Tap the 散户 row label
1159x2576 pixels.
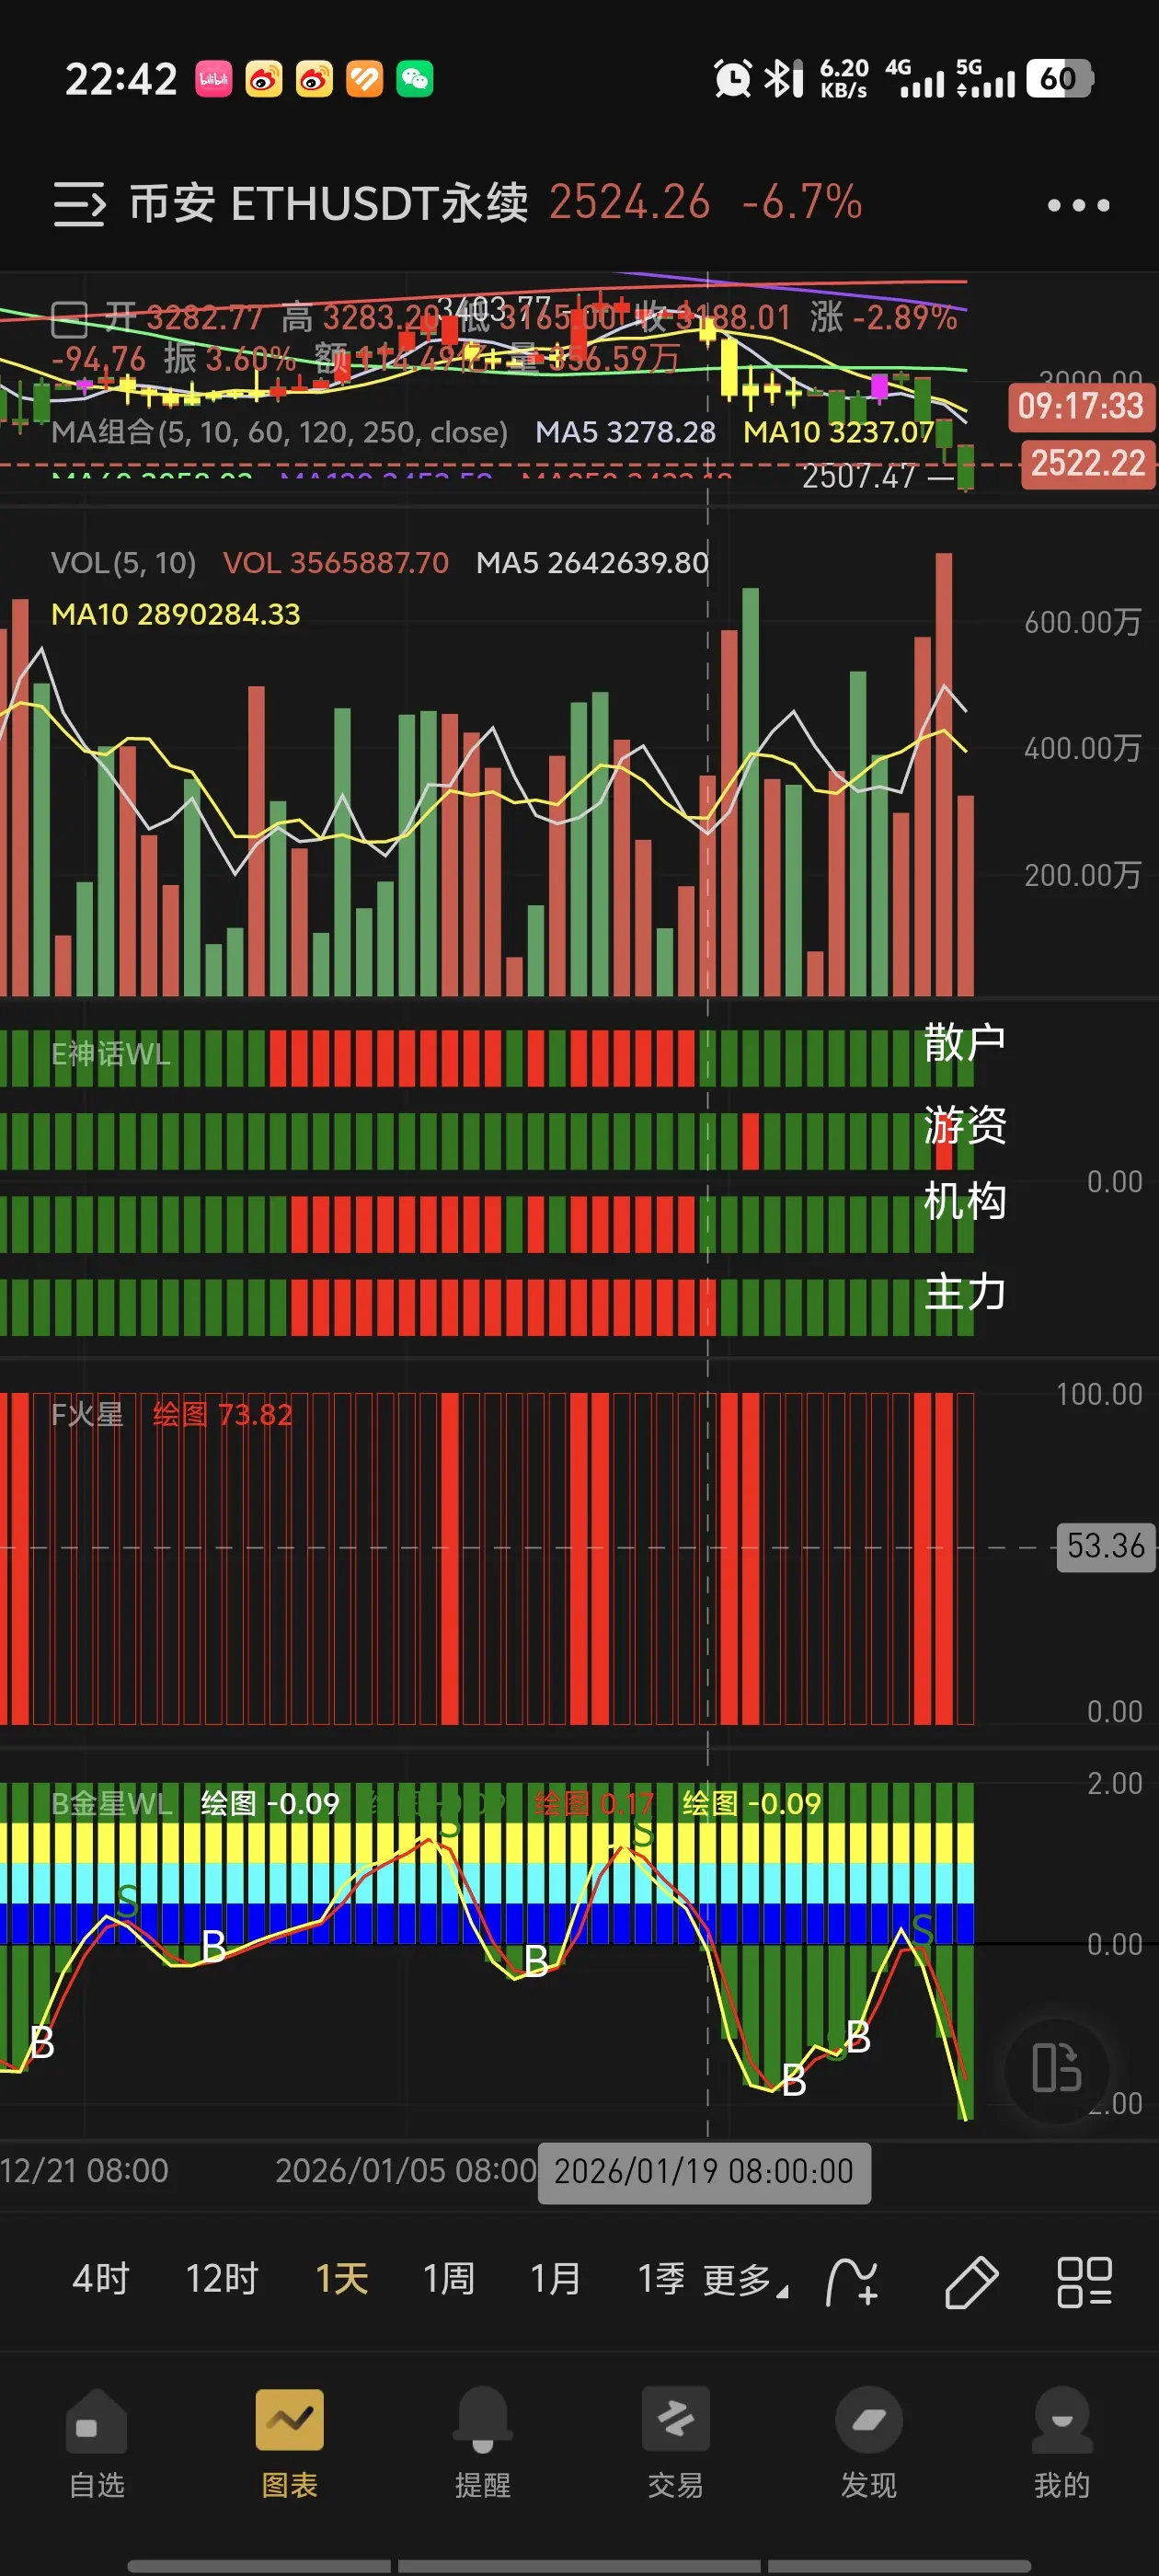point(964,1042)
